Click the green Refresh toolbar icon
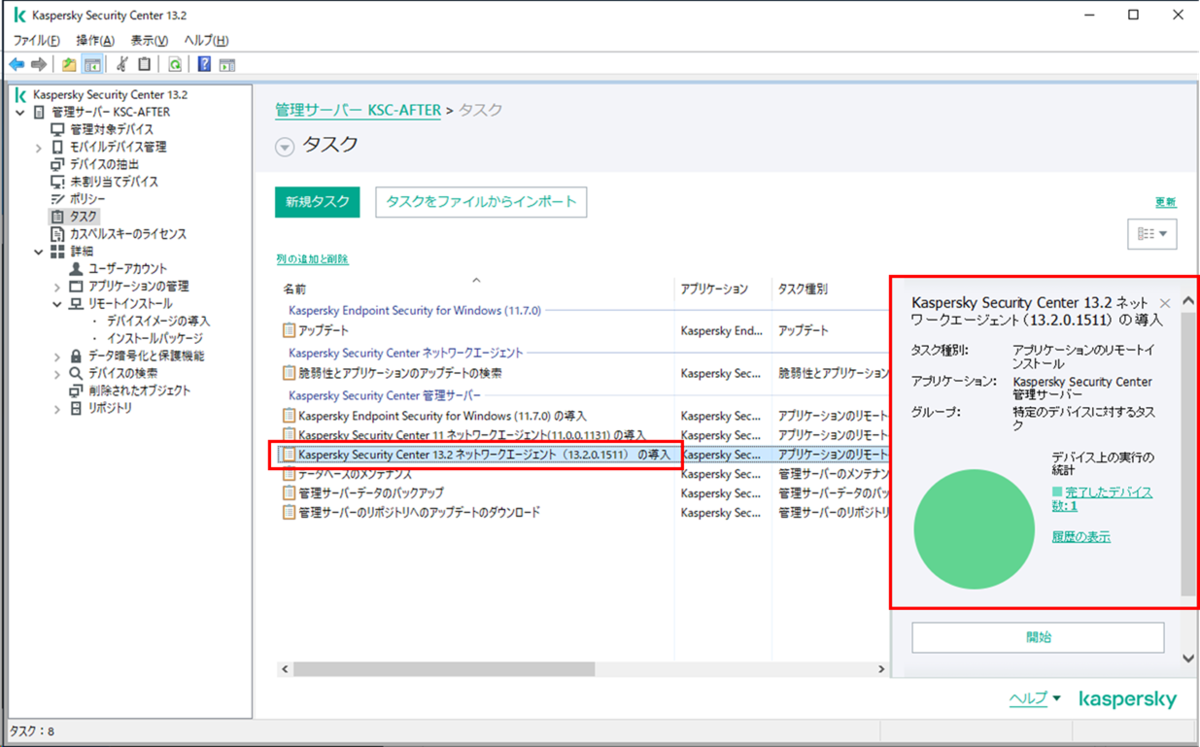This screenshot has height=747, width=1200. pyautogui.click(x=175, y=64)
